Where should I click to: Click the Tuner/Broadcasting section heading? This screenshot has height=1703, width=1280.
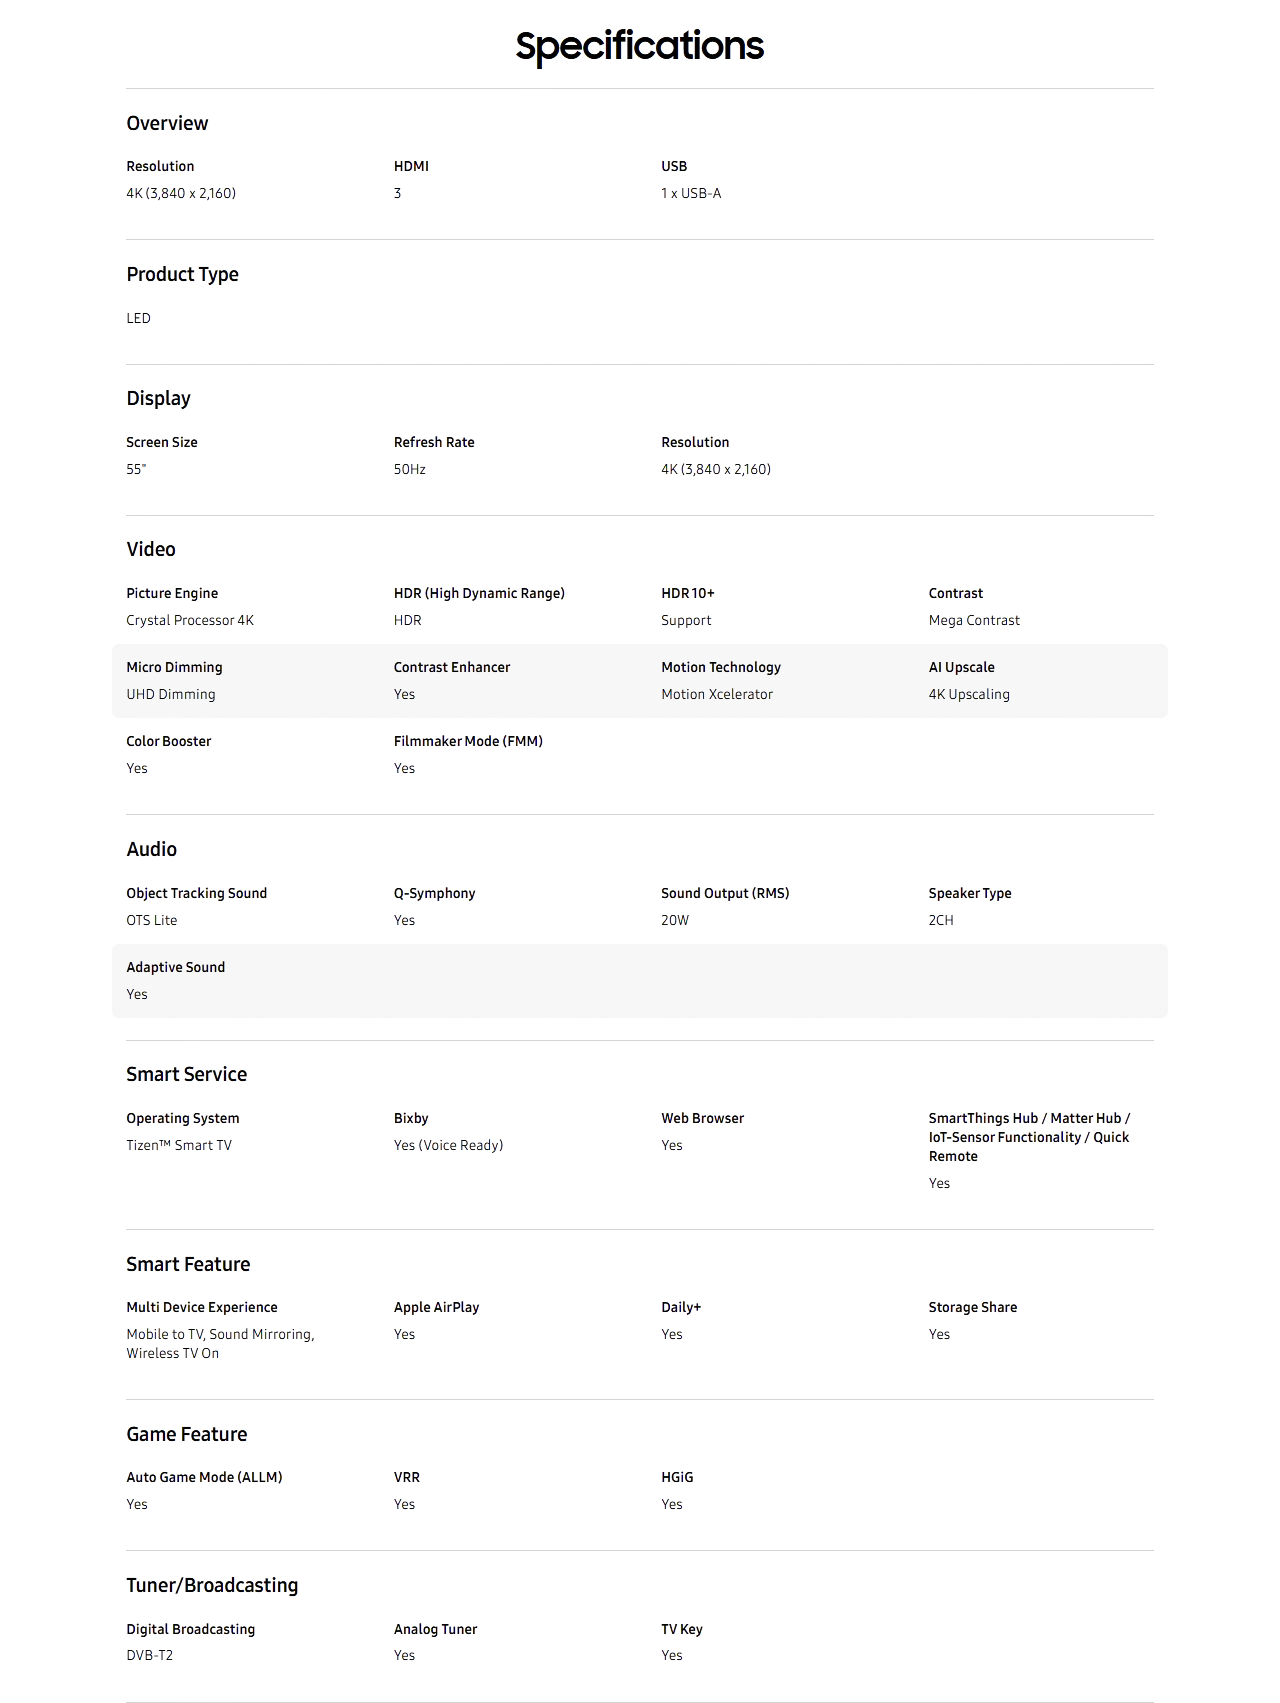[x=212, y=1585]
